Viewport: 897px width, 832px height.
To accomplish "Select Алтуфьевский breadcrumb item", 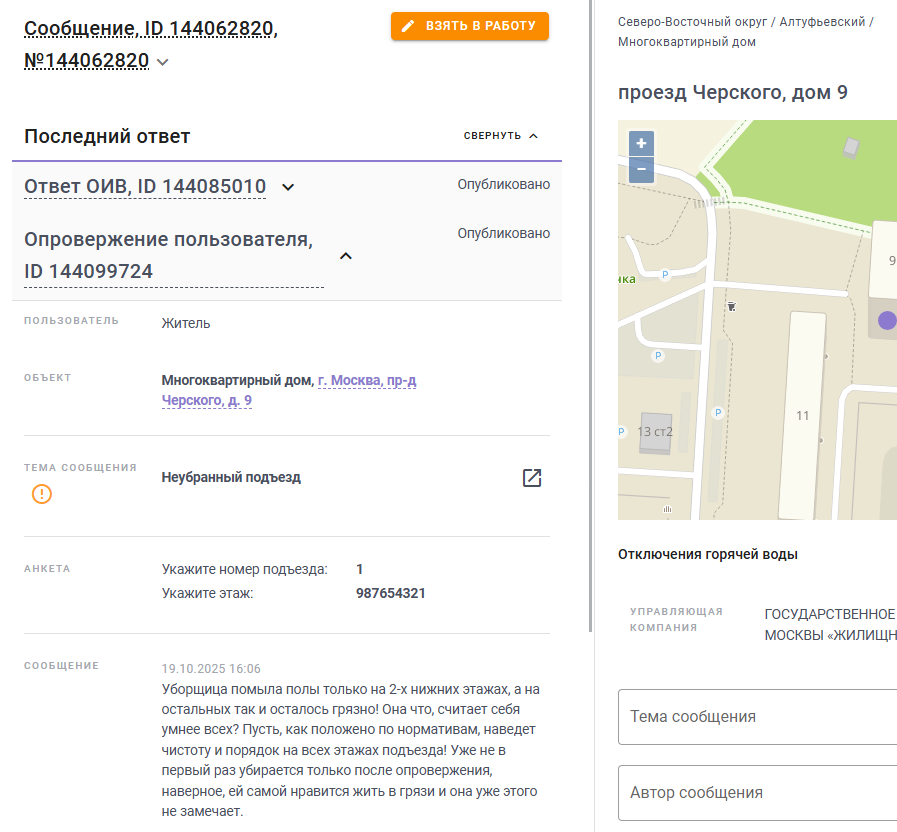I will point(823,21).
